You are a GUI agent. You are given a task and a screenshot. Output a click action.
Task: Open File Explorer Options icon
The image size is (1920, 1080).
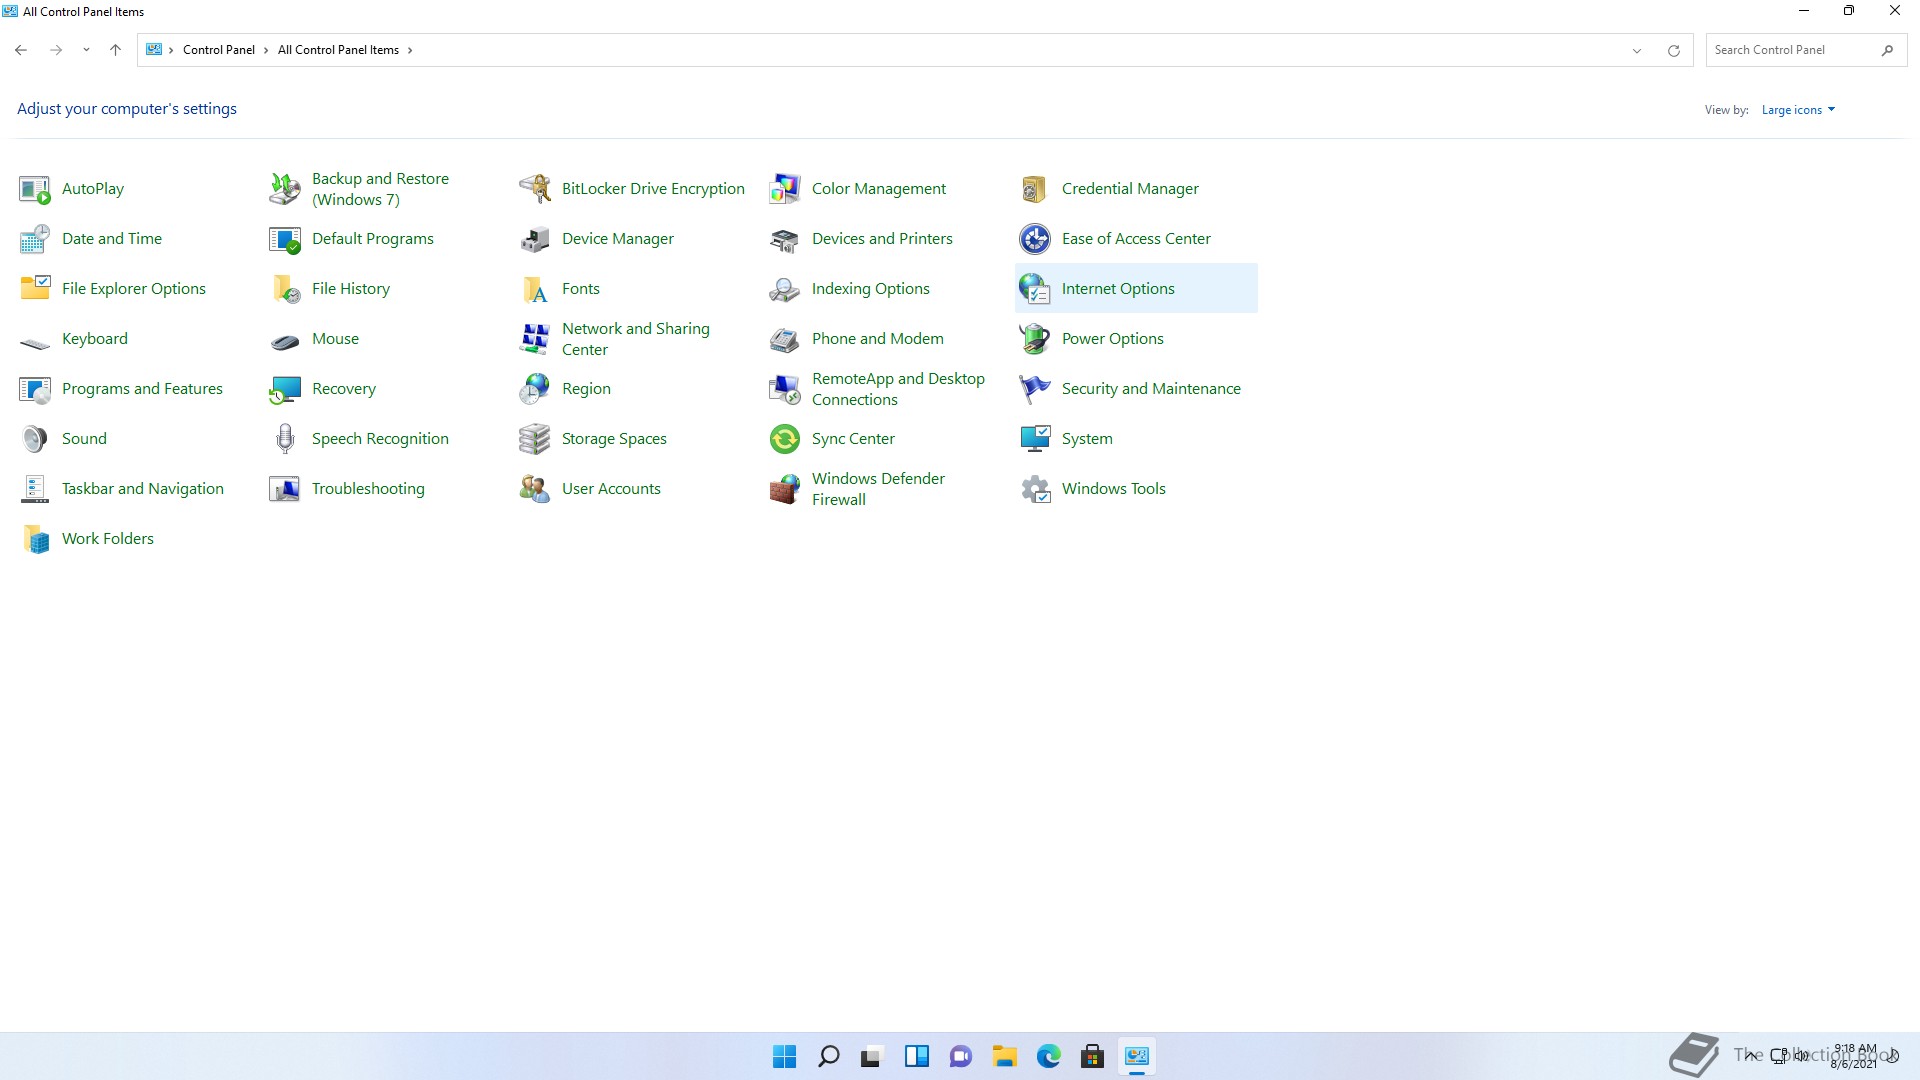[35, 289]
